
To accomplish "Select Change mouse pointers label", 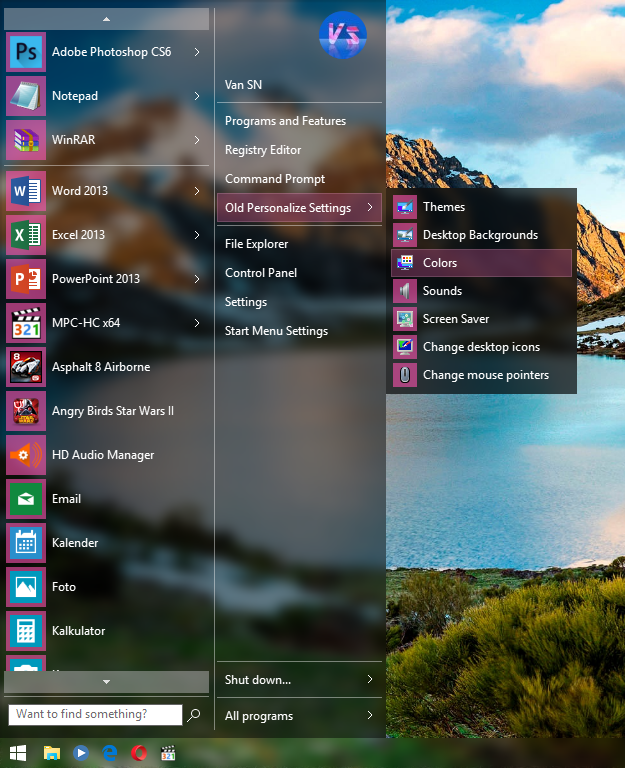I will point(486,375).
